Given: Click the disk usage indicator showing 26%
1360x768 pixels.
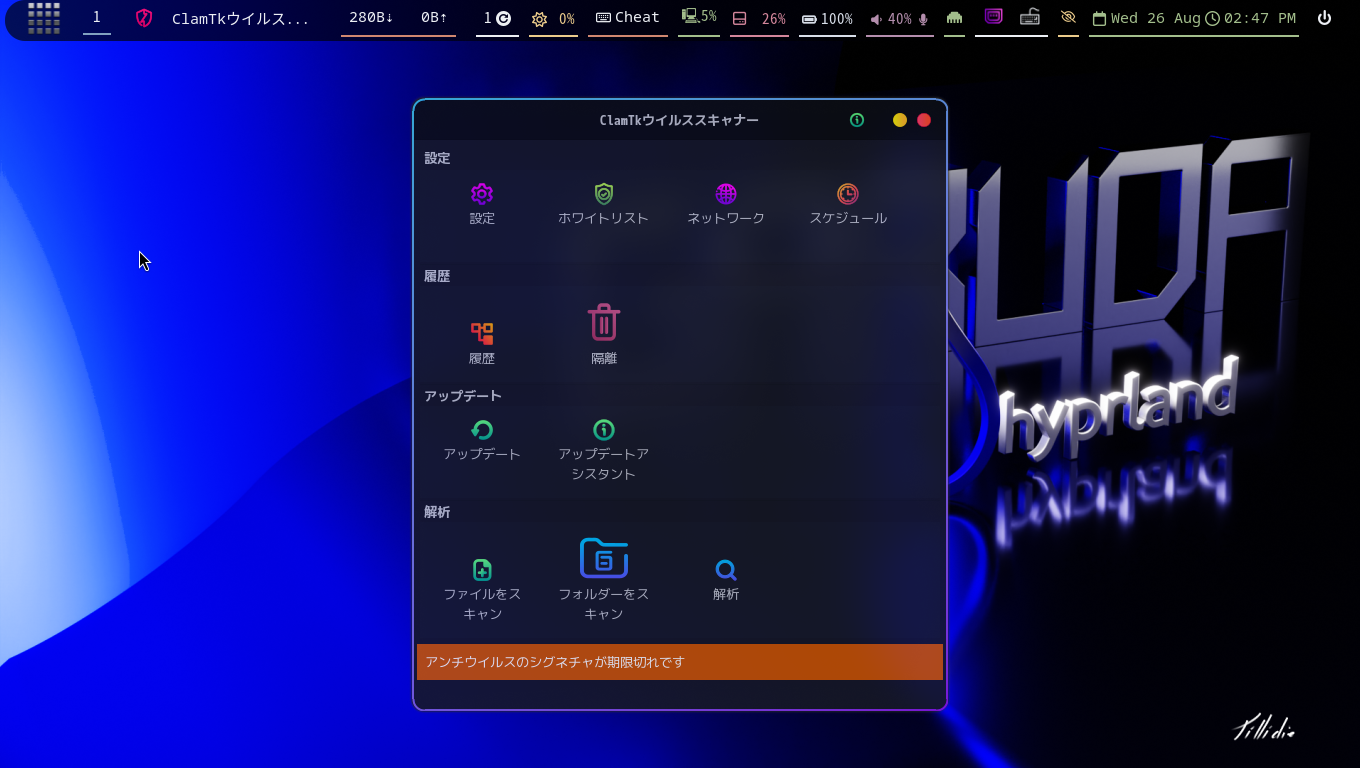Looking at the screenshot, I should click(x=759, y=19).
